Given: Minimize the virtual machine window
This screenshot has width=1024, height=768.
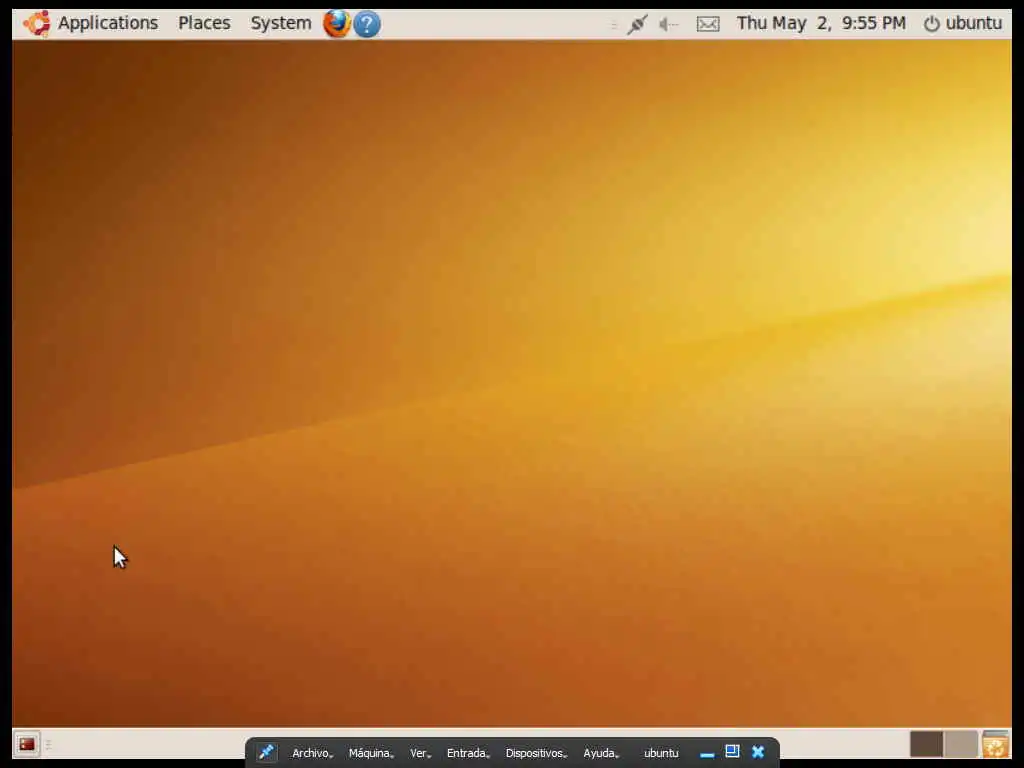Looking at the screenshot, I should [707, 754].
